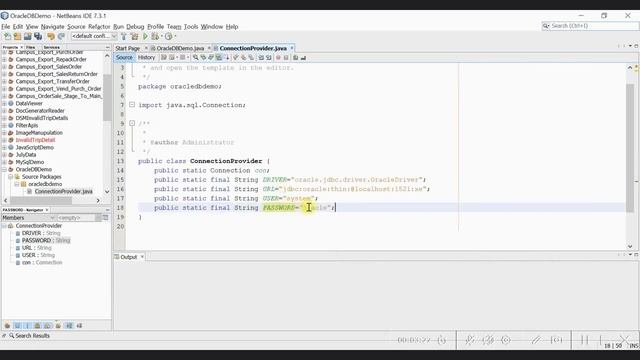This screenshot has height=360, width=640.
Task: Click the screen recorder webcam icon
Action: pos(506,340)
